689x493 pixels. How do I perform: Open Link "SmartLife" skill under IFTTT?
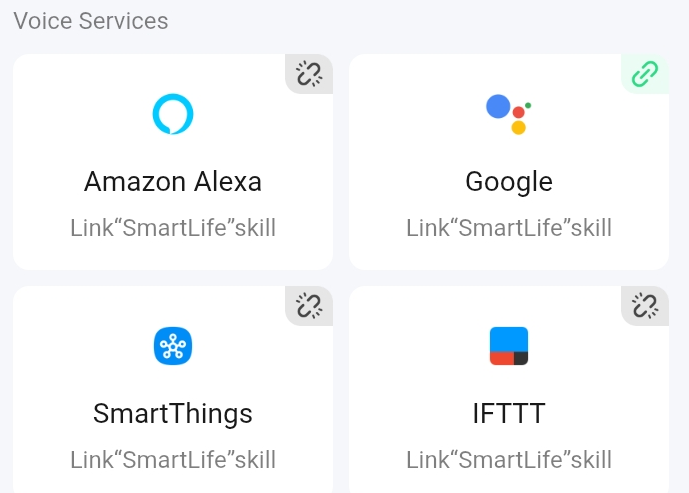tap(509, 460)
